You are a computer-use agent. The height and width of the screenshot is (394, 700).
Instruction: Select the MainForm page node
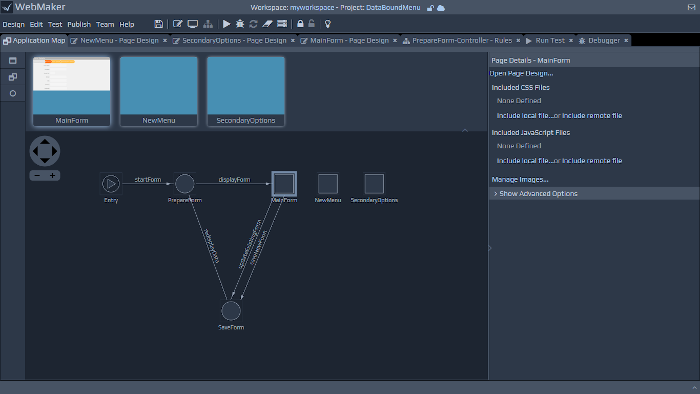tap(284, 184)
